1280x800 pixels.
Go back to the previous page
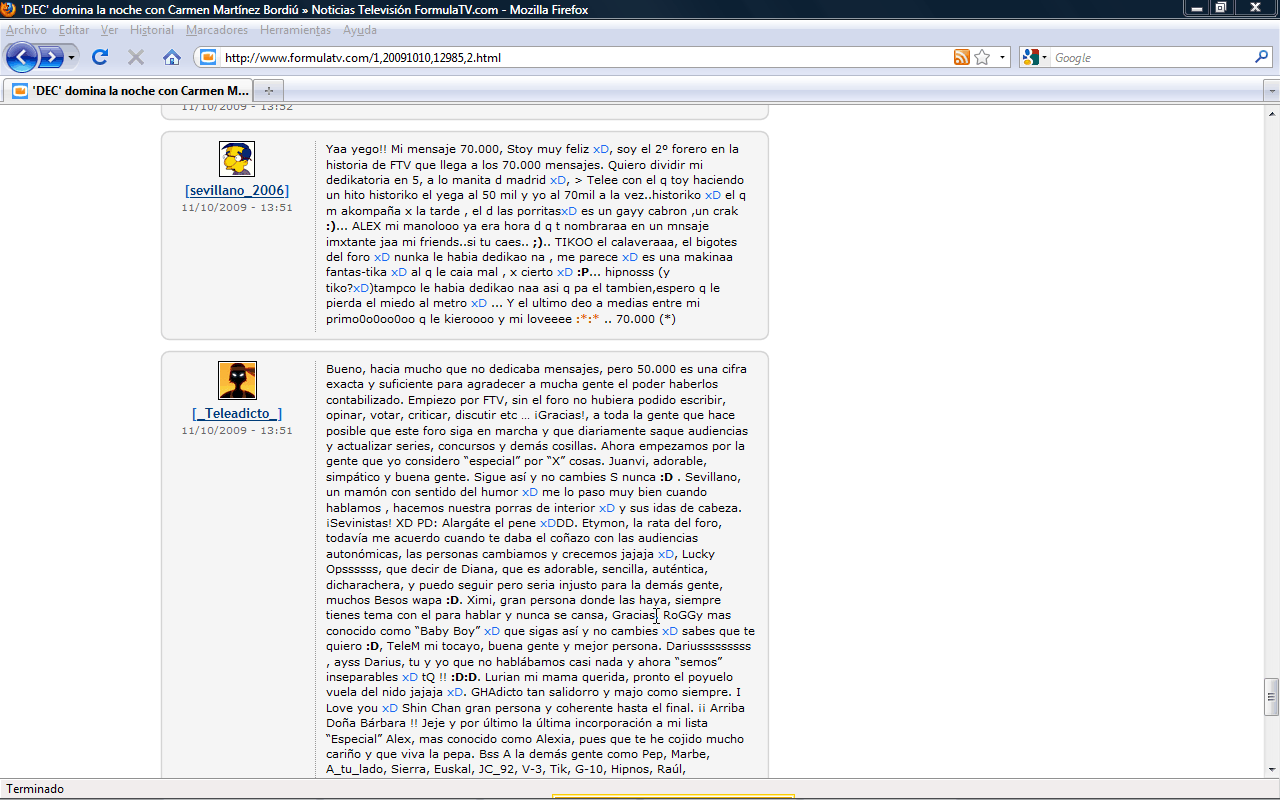click(22, 57)
